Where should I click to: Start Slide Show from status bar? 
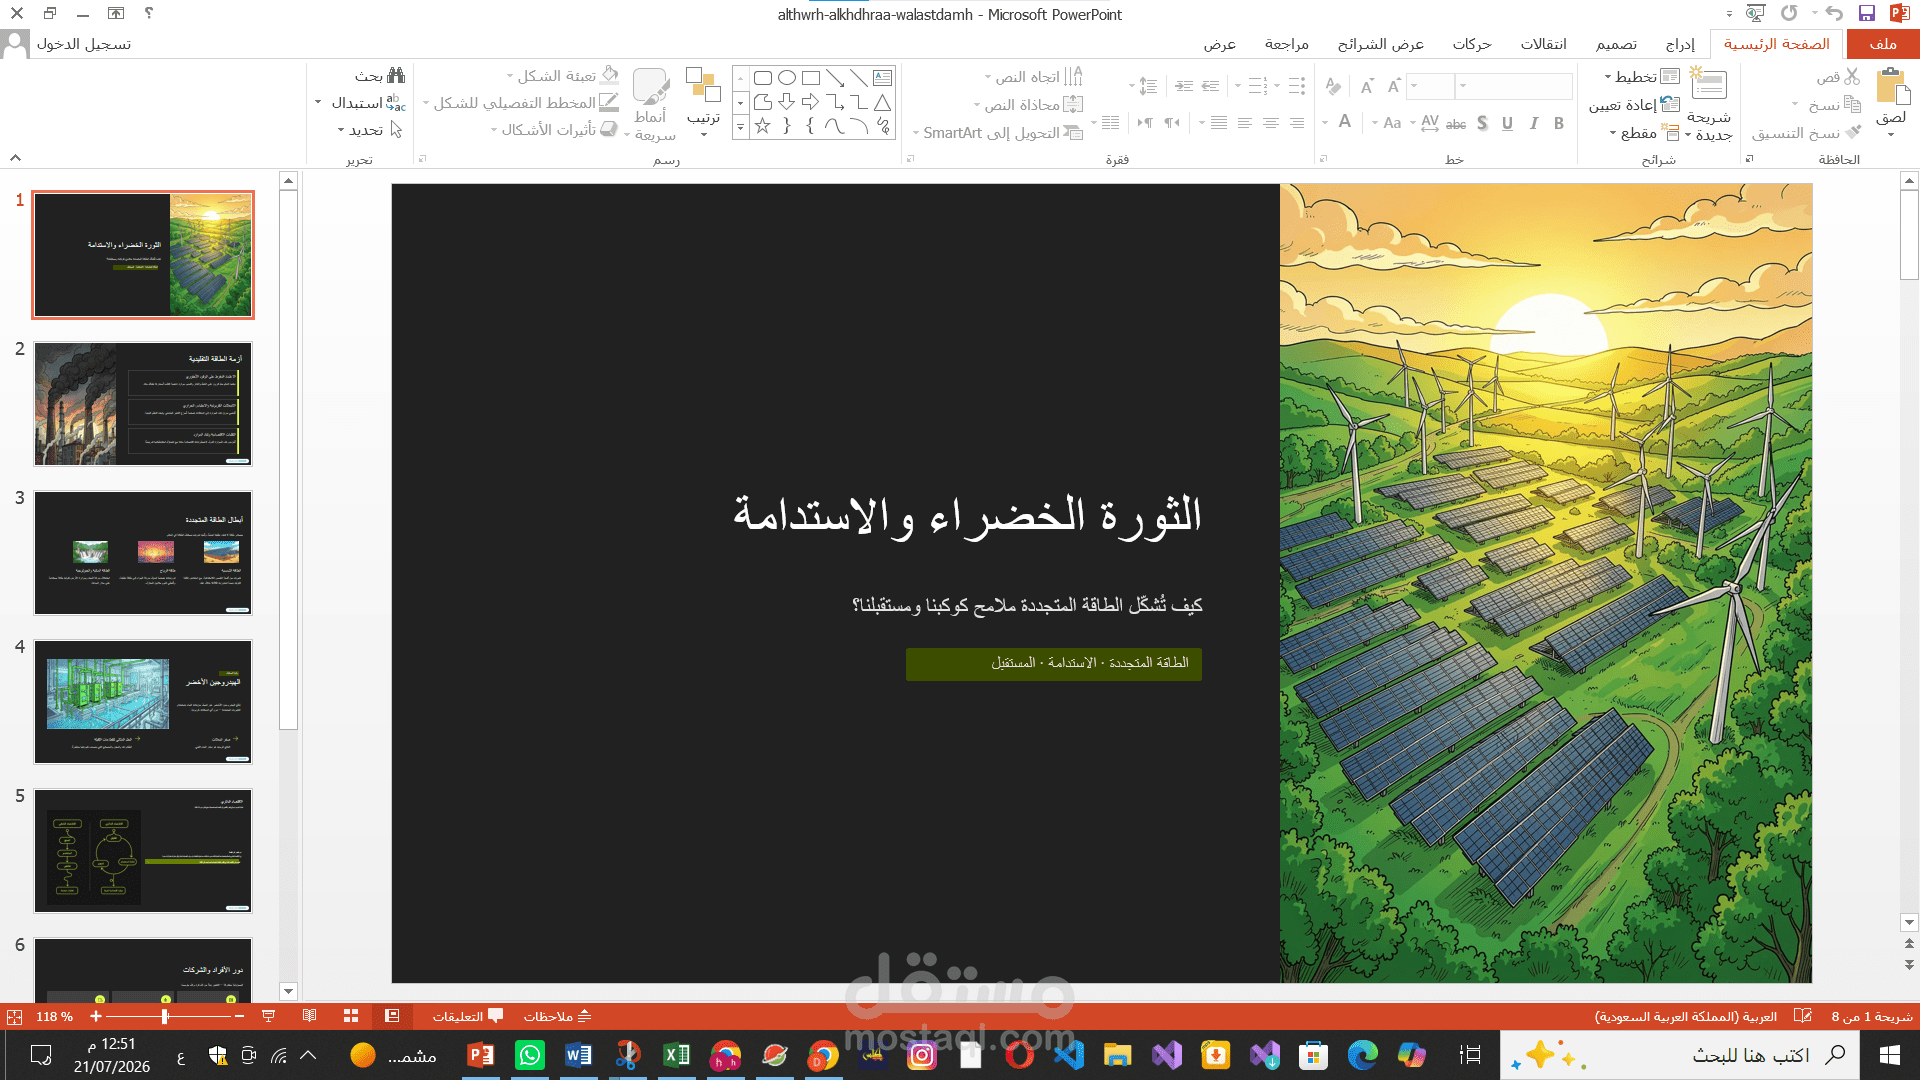pyautogui.click(x=268, y=1016)
